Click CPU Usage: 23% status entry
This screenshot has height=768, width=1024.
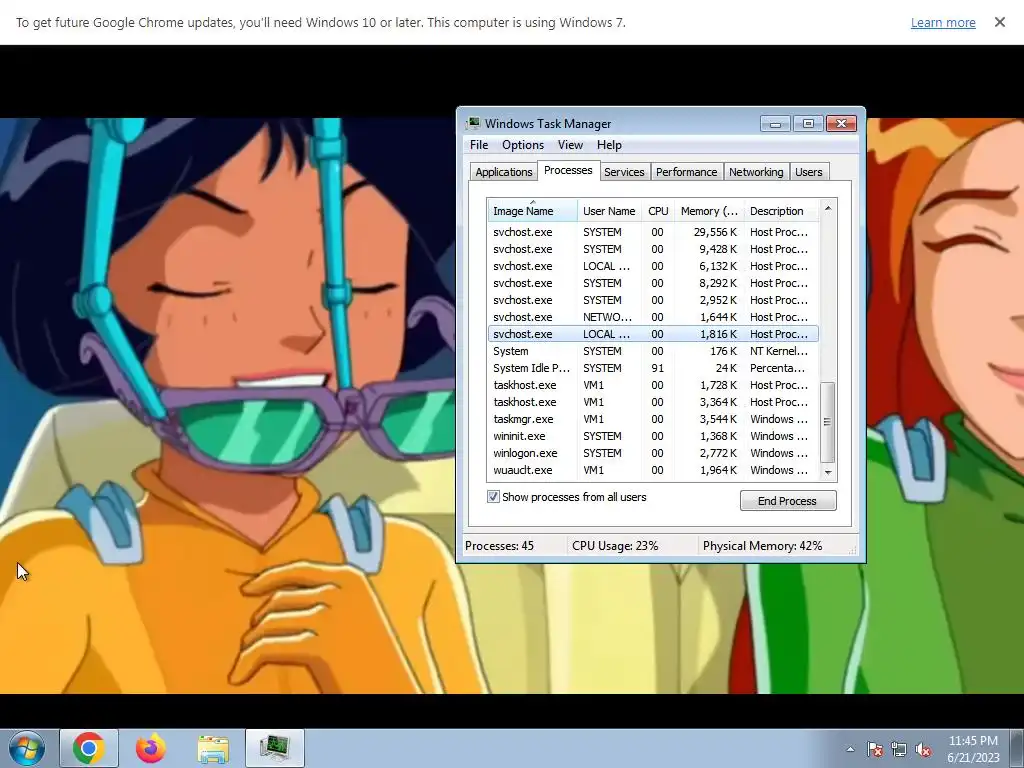(615, 546)
